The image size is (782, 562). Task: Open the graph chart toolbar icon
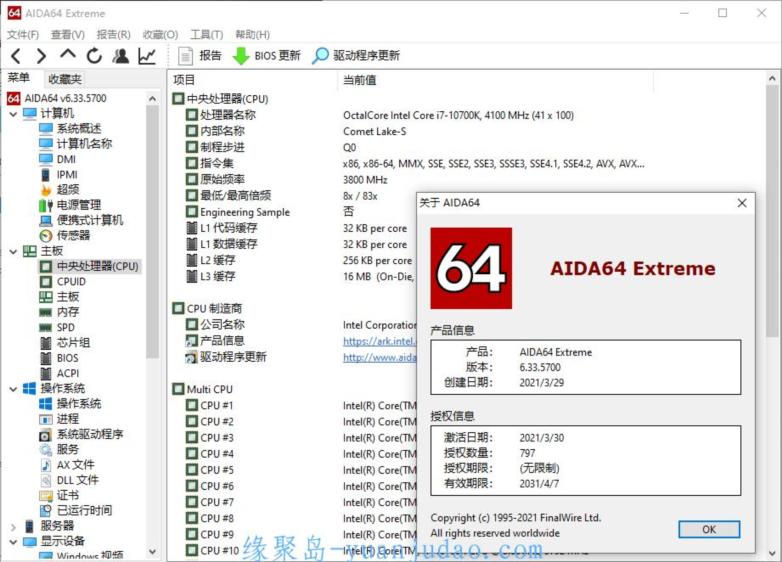(147, 56)
